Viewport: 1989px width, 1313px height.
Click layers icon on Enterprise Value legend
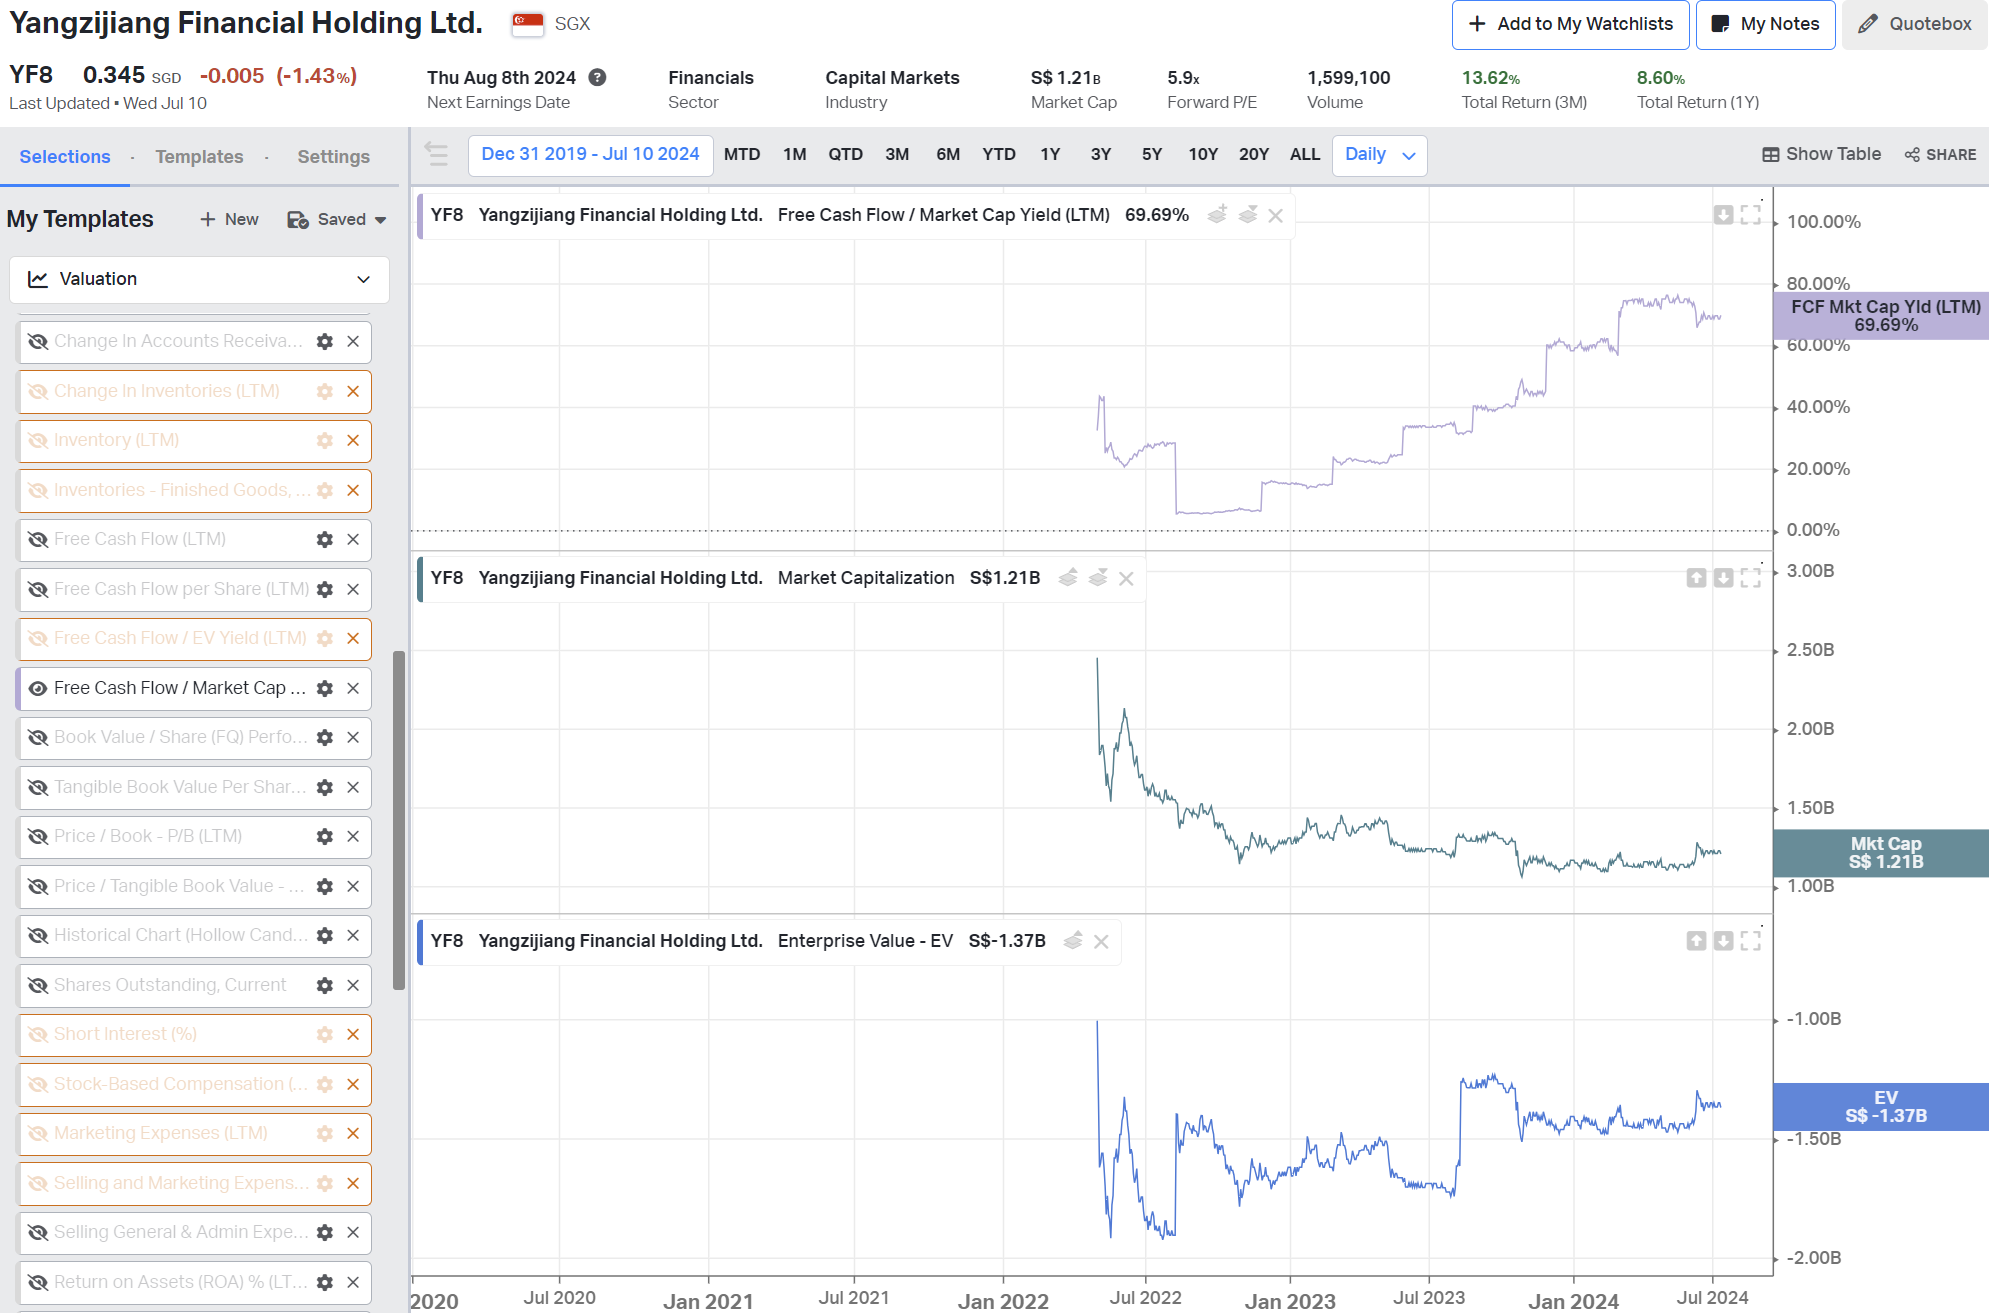(x=1073, y=941)
